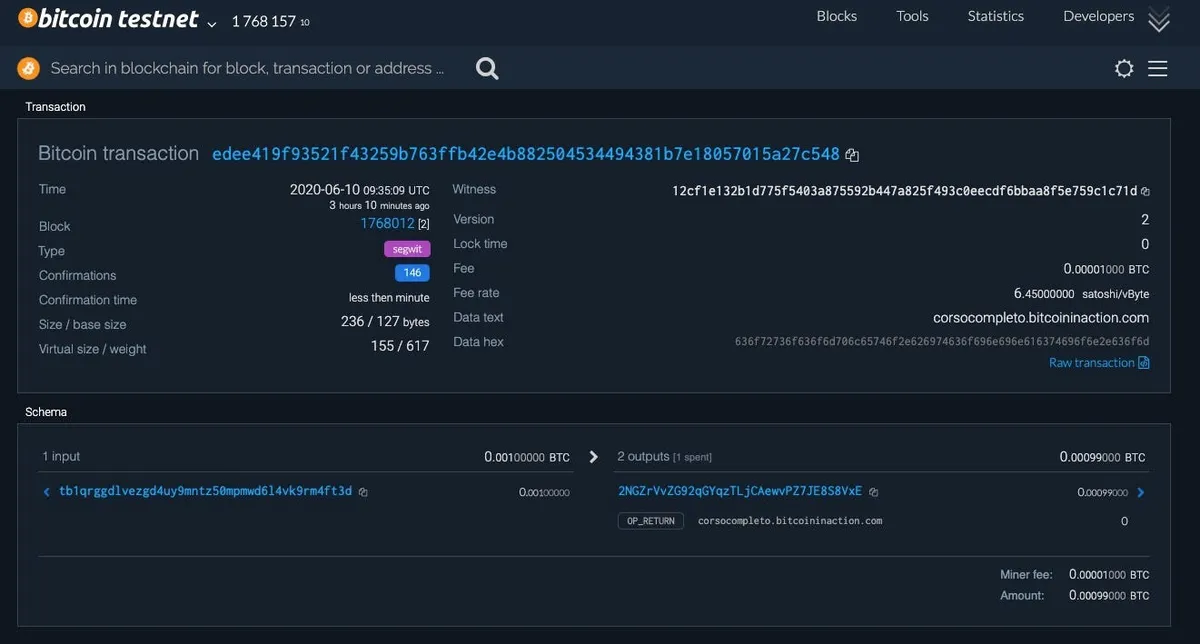This screenshot has height=644, width=1200.
Task: Open the settings gear icon
Action: [x=1124, y=68]
